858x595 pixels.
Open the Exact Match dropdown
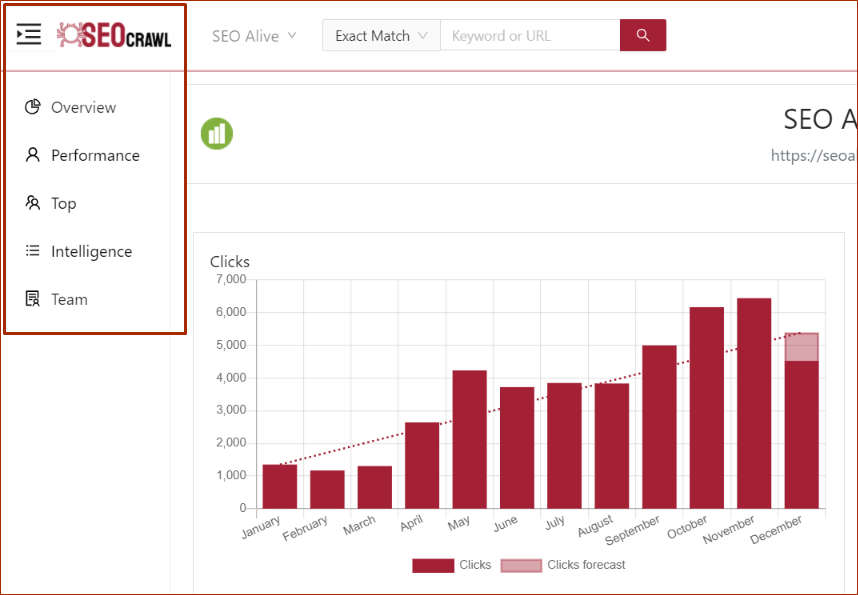click(380, 34)
